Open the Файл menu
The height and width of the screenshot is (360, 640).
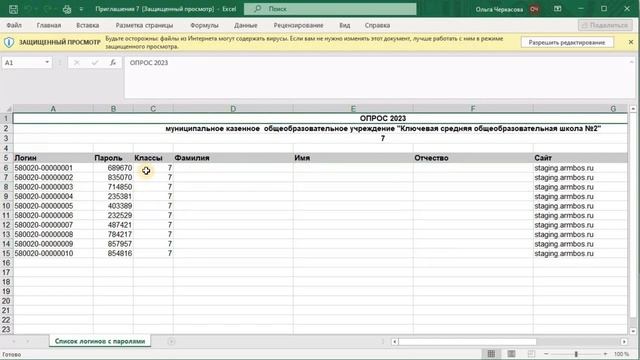(14, 25)
